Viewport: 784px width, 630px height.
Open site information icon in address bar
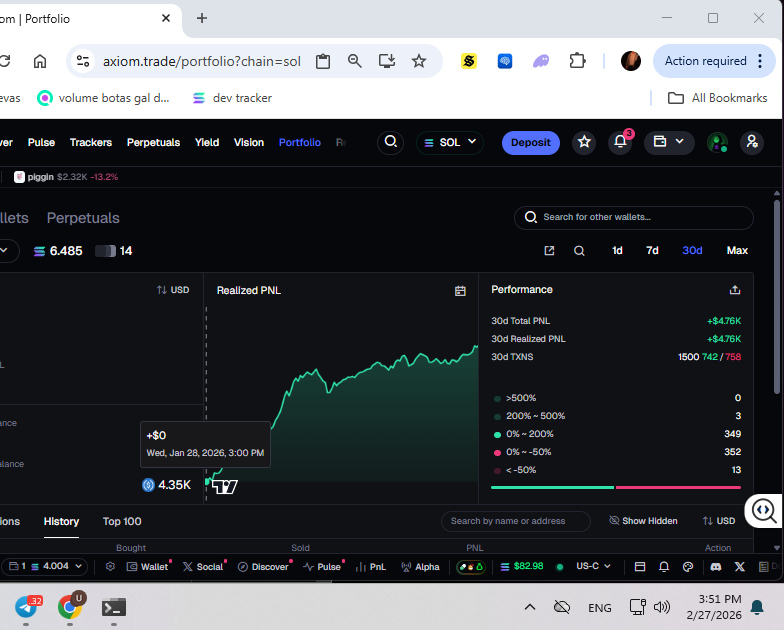(83, 61)
